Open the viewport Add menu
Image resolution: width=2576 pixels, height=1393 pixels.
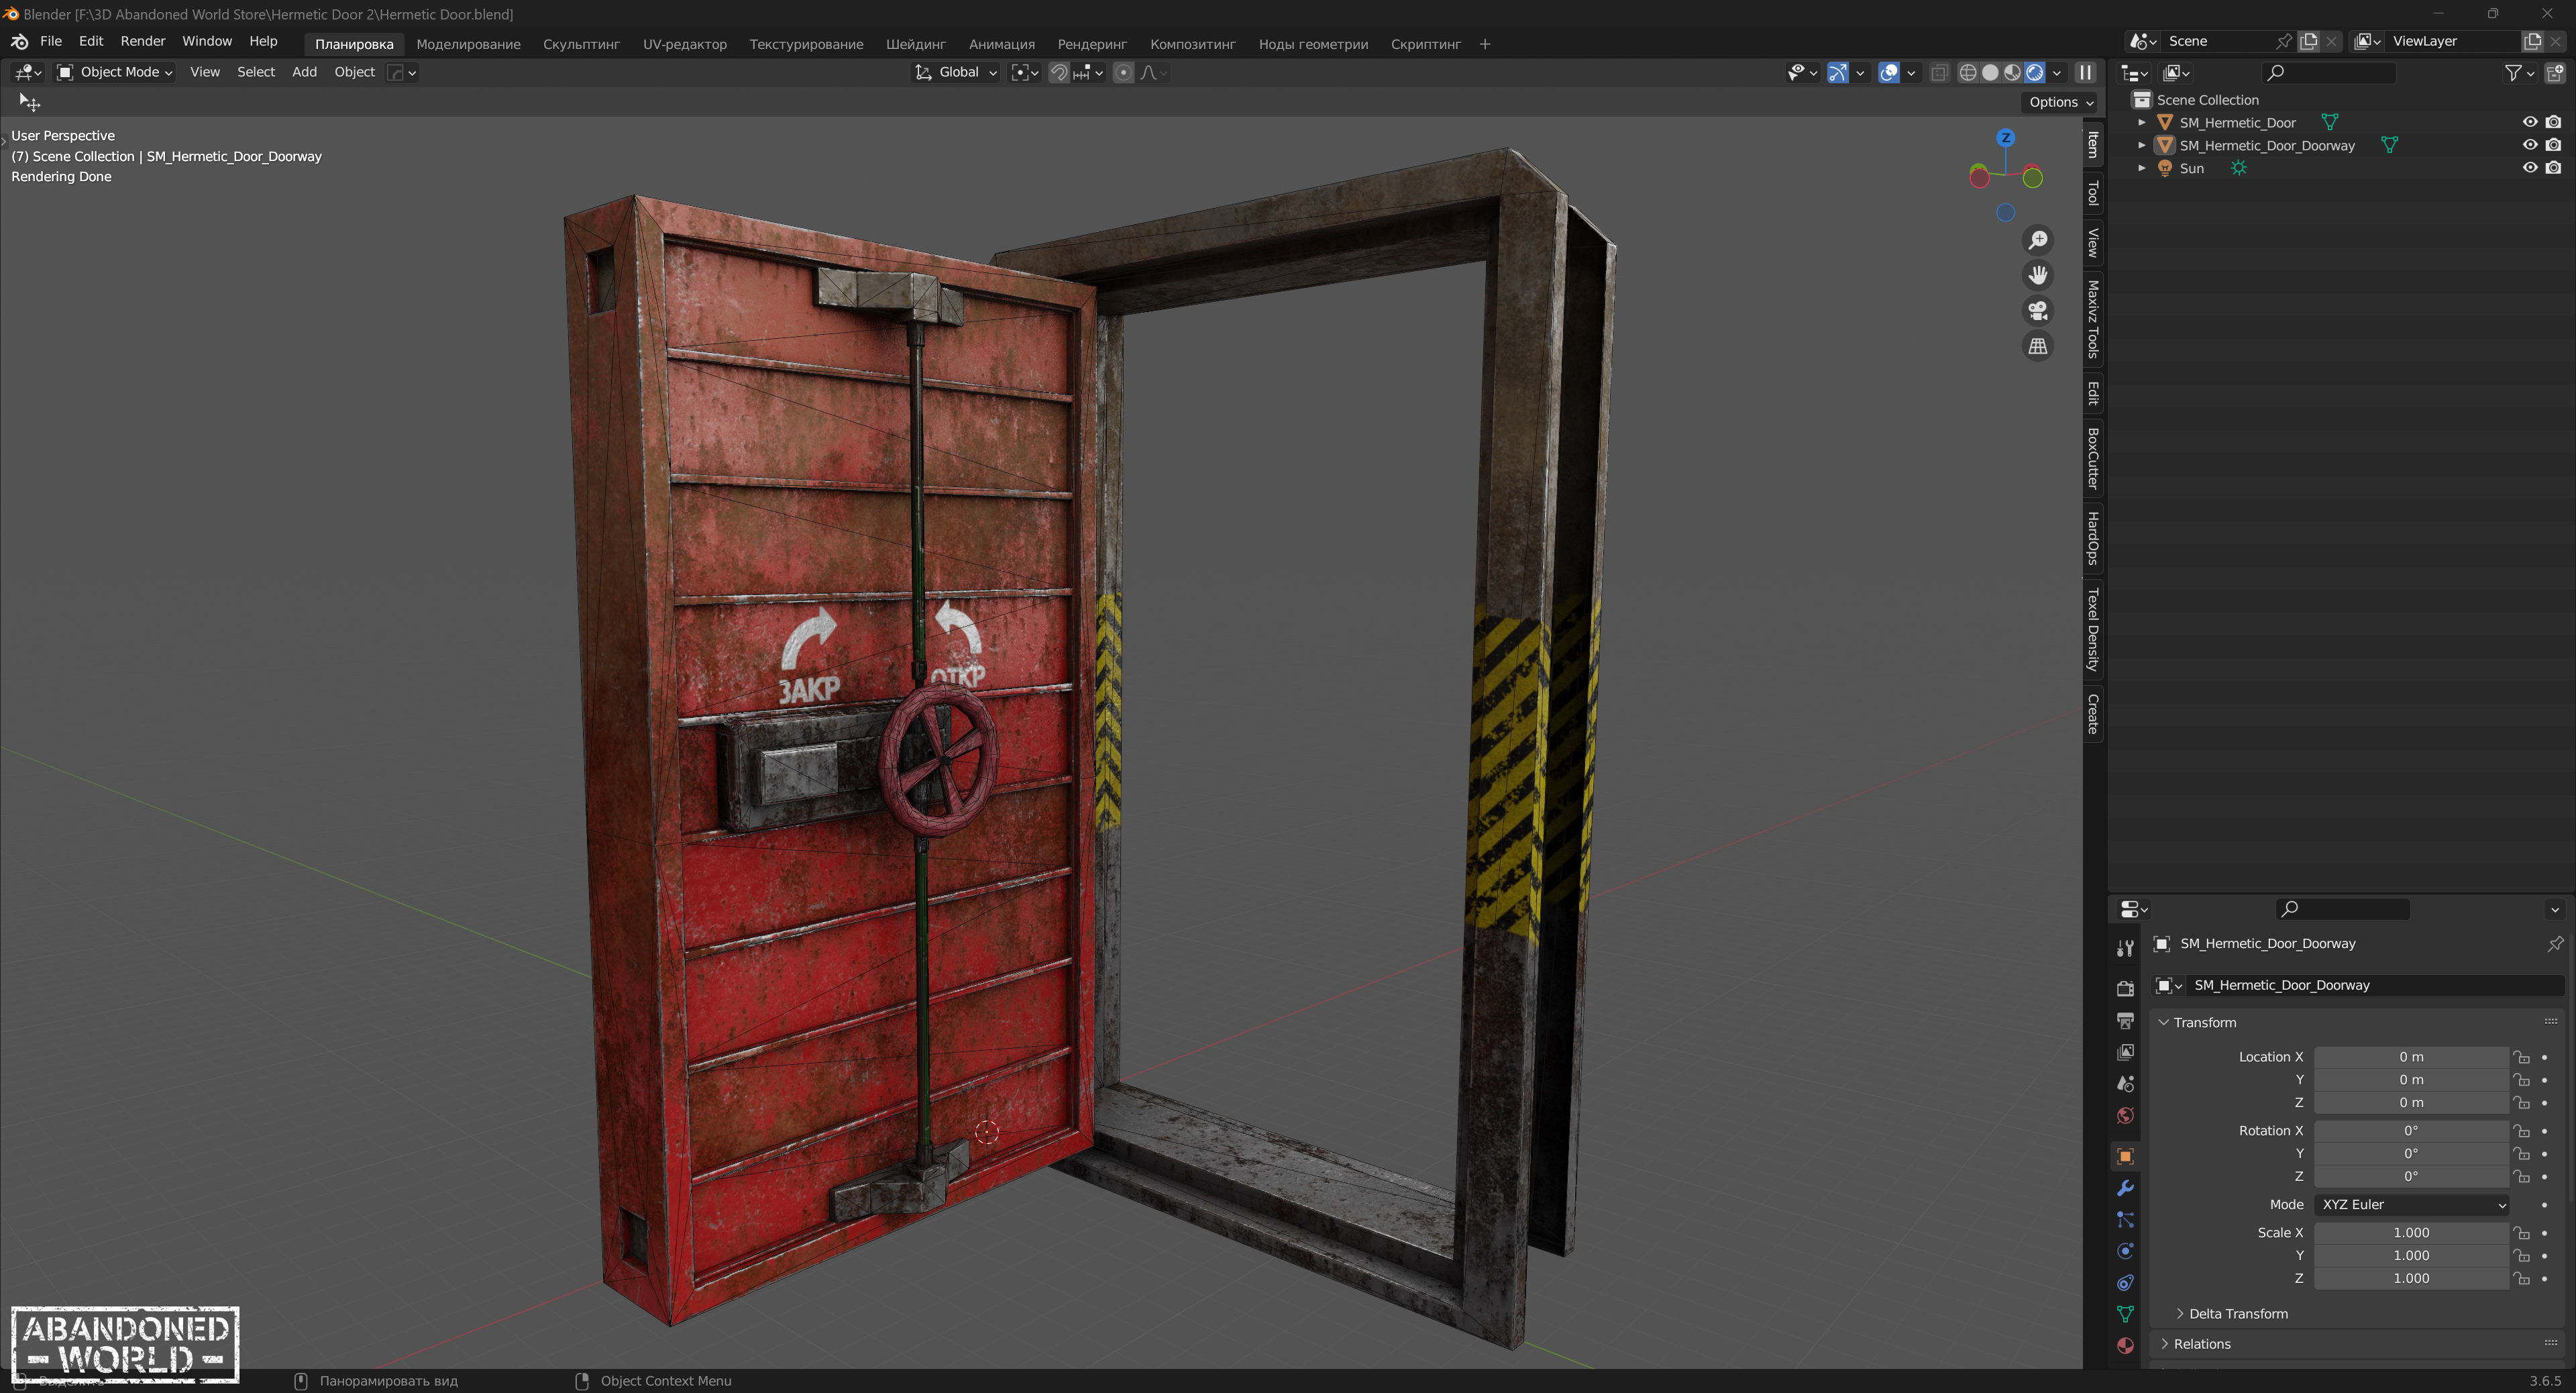tap(304, 72)
